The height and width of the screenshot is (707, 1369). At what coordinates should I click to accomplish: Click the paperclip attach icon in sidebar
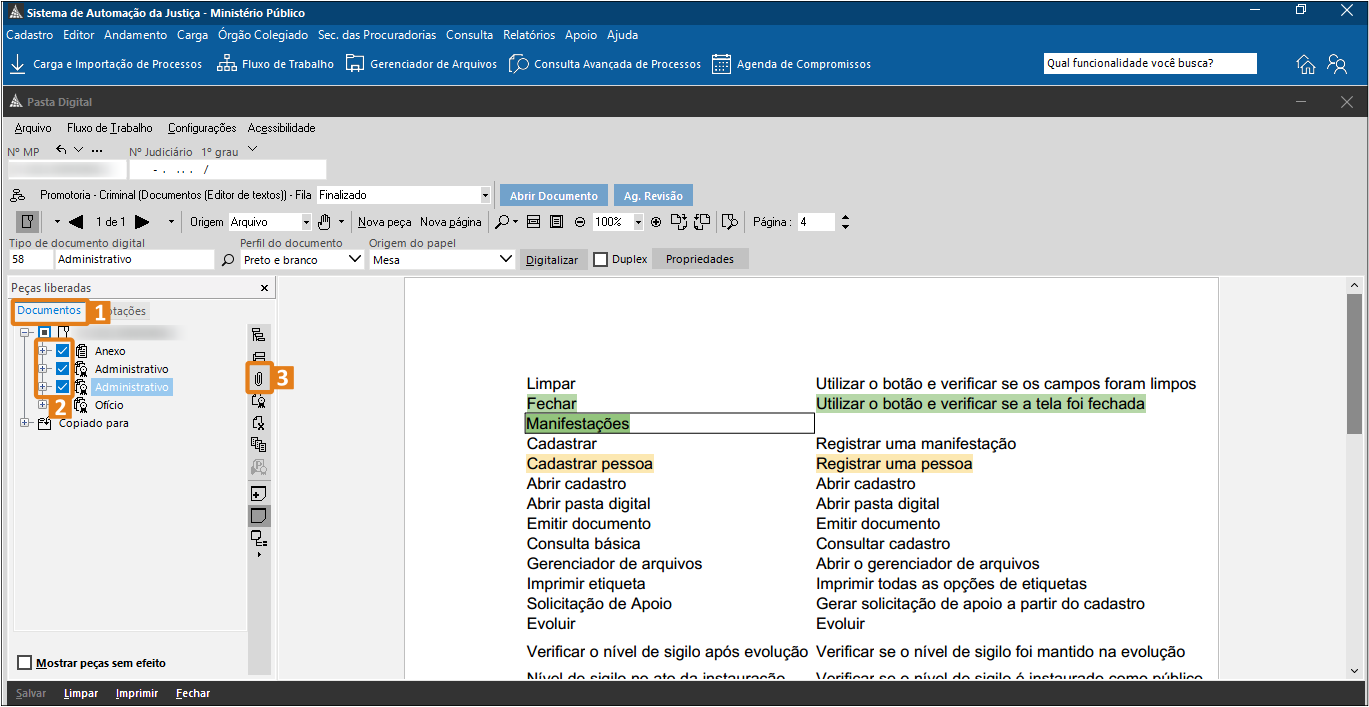click(258, 379)
